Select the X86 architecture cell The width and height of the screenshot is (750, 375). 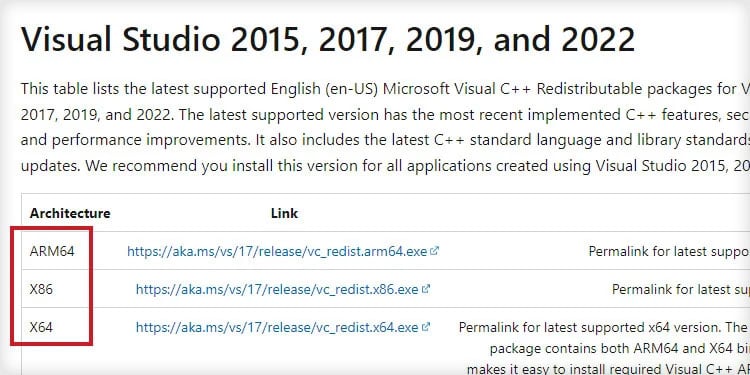41,289
